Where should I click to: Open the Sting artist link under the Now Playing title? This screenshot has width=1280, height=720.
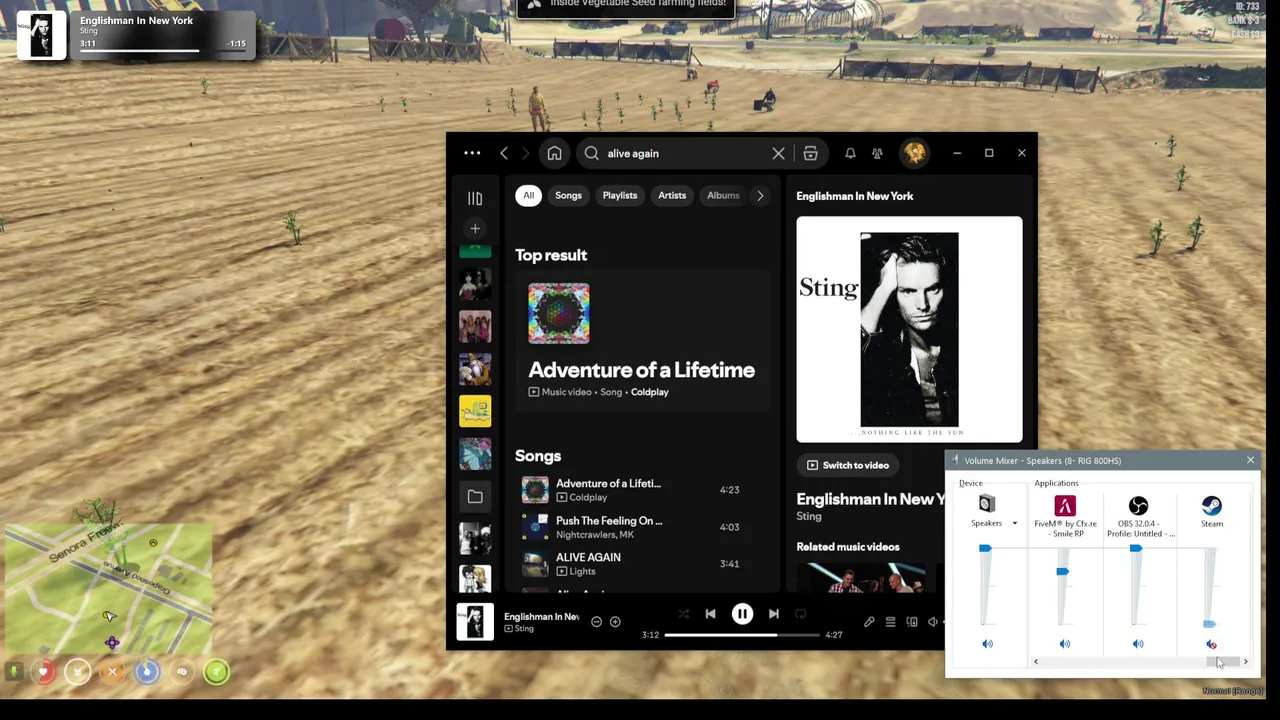(808, 516)
